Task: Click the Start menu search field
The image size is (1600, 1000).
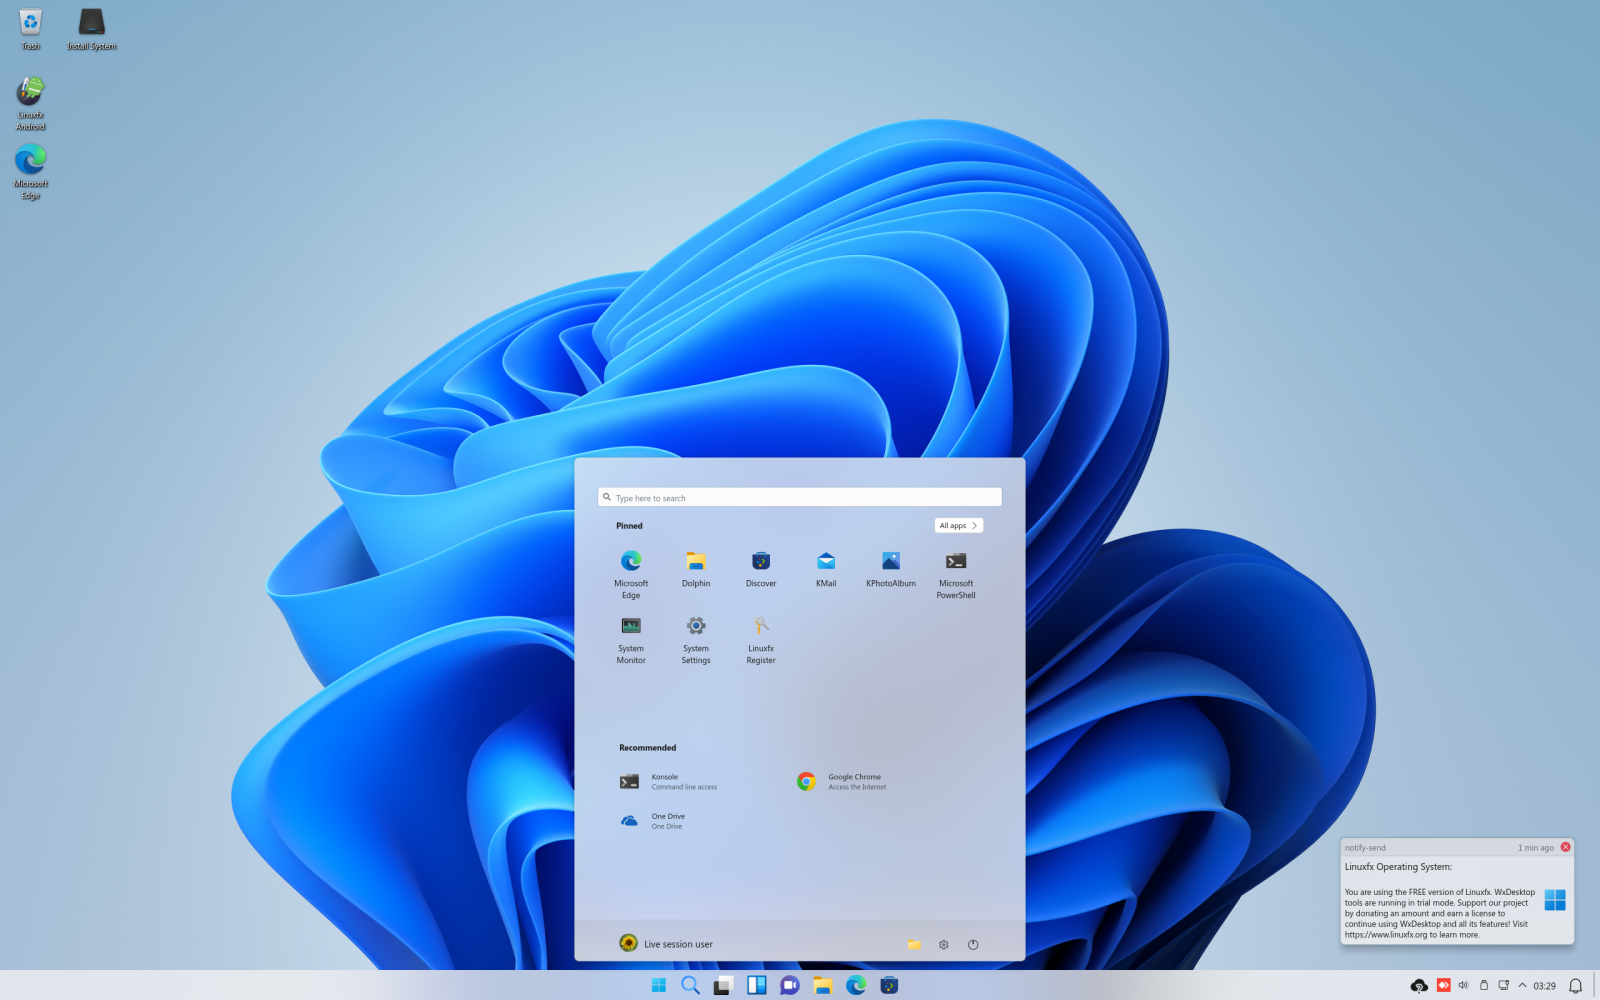Action: coord(798,497)
